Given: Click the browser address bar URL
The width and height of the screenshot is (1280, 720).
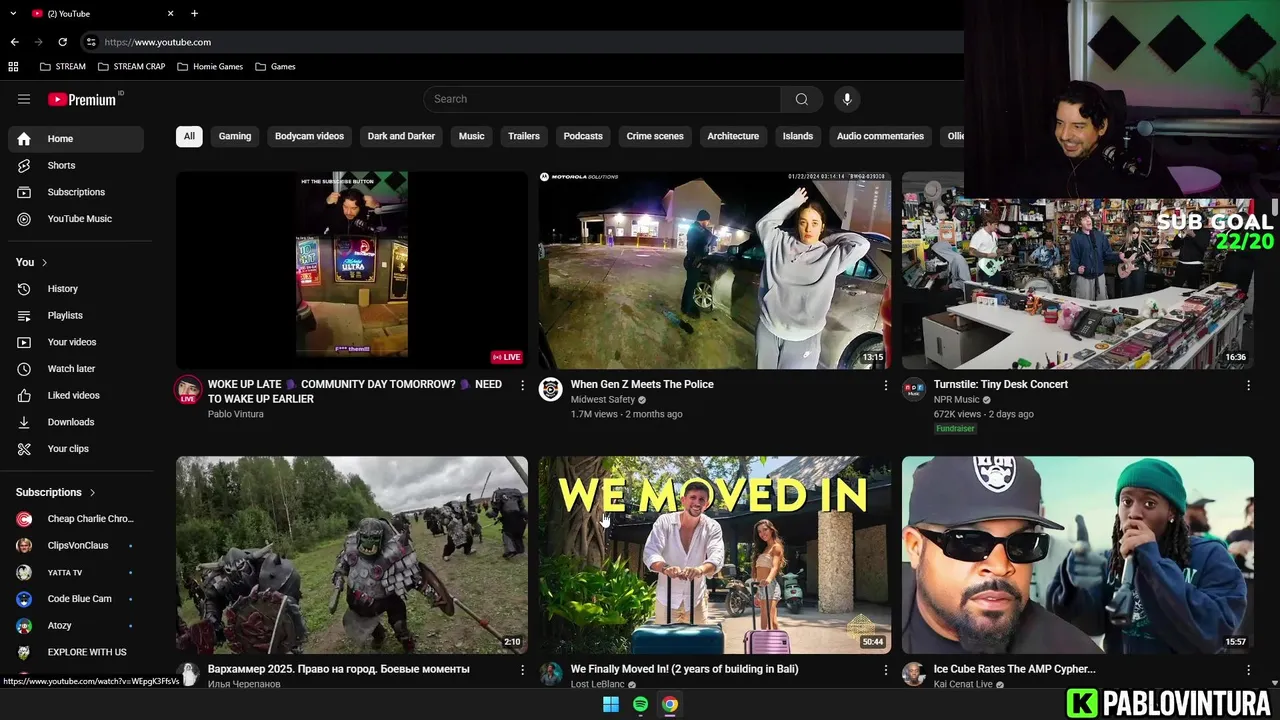Looking at the screenshot, I should [x=158, y=42].
